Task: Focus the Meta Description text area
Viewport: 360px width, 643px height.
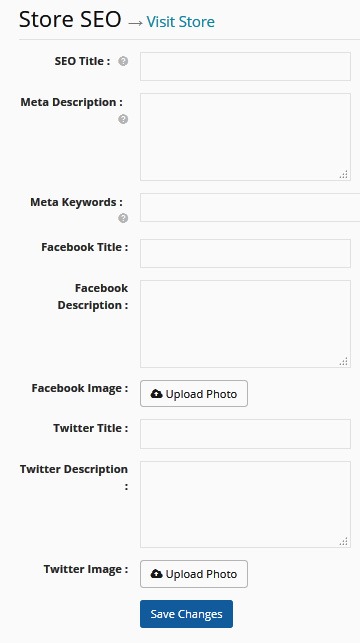Action: [x=245, y=137]
